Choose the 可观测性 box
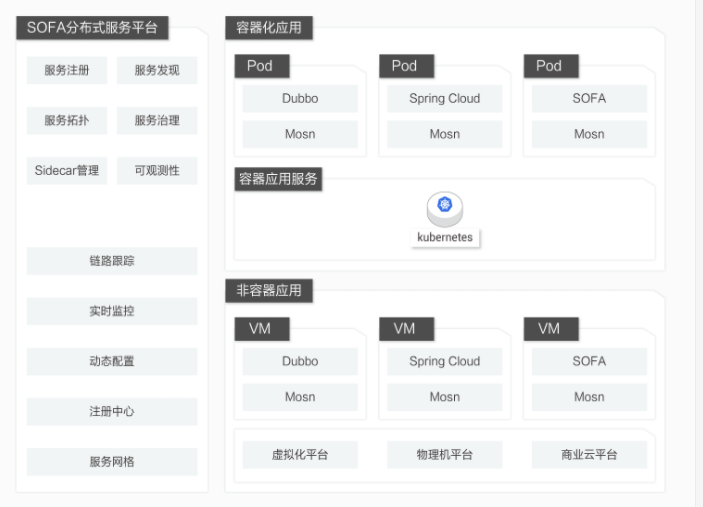 click(x=157, y=170)
